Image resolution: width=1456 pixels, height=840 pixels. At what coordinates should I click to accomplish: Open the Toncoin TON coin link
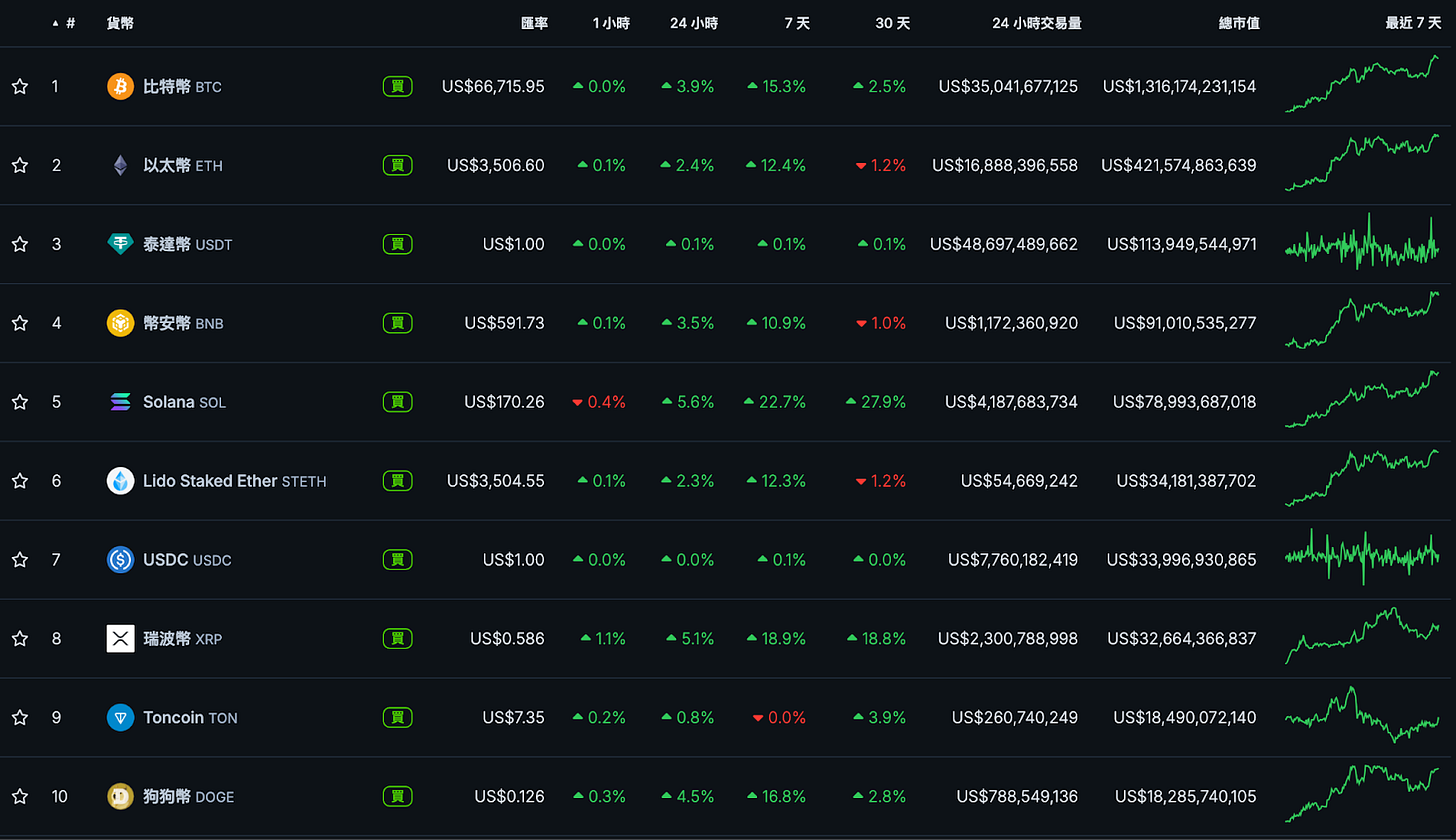(190, 718)
